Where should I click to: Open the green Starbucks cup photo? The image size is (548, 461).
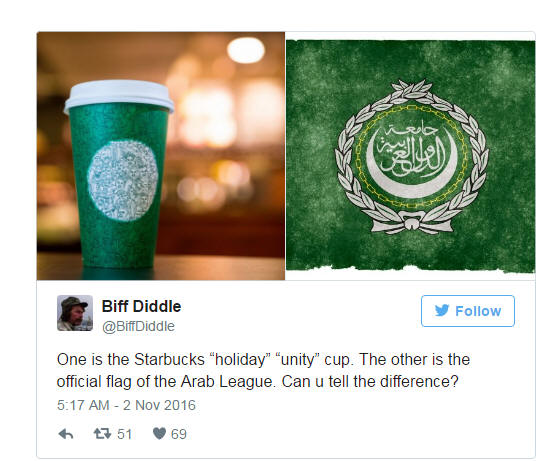coord(161,156)
